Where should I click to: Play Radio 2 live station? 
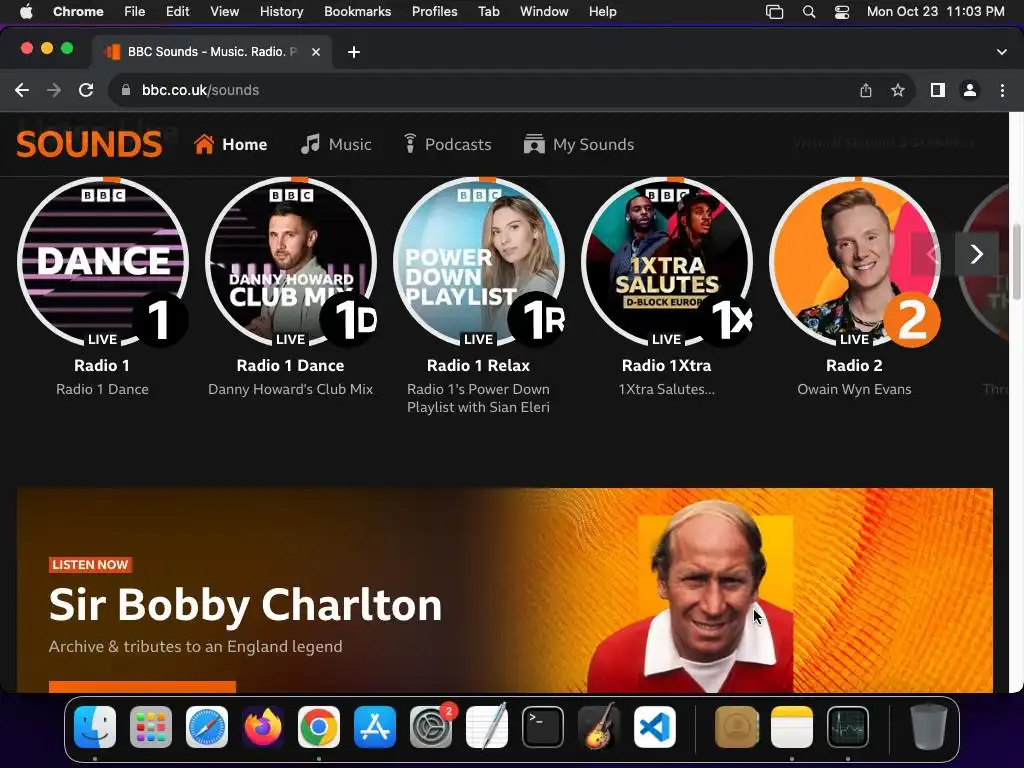pos(854,262)
